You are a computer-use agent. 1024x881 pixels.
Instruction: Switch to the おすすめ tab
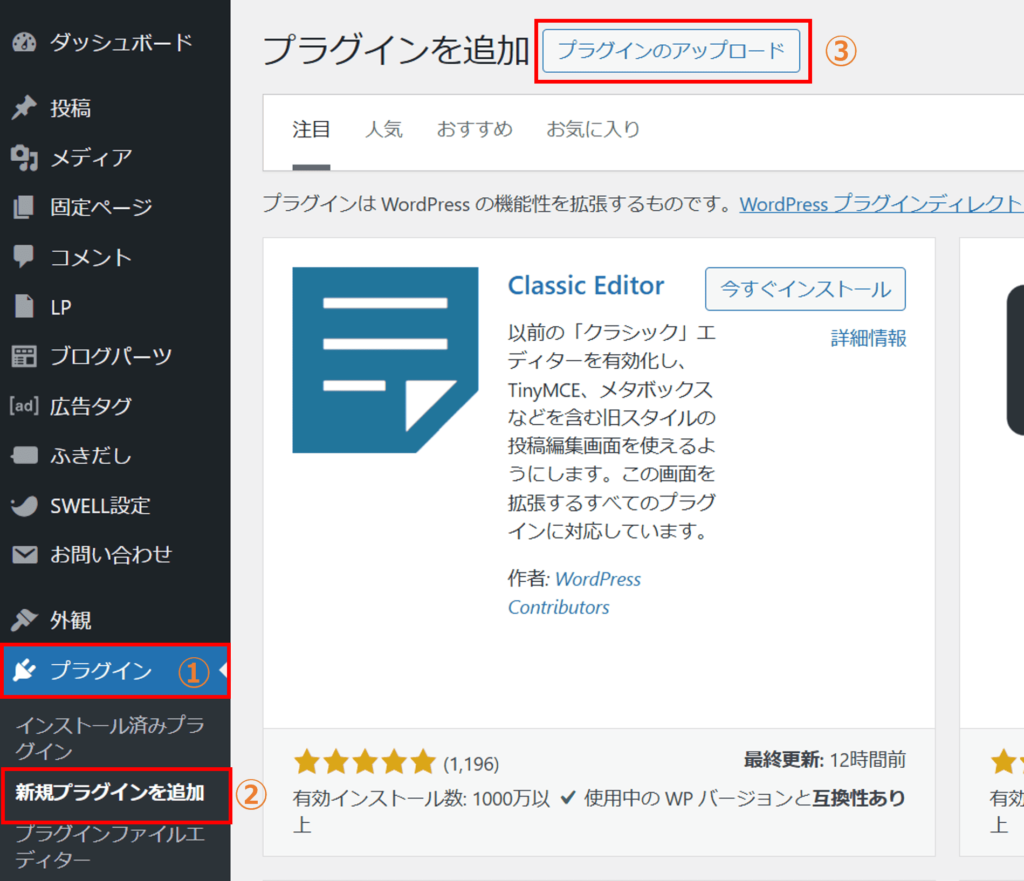[x=474, y=129]
